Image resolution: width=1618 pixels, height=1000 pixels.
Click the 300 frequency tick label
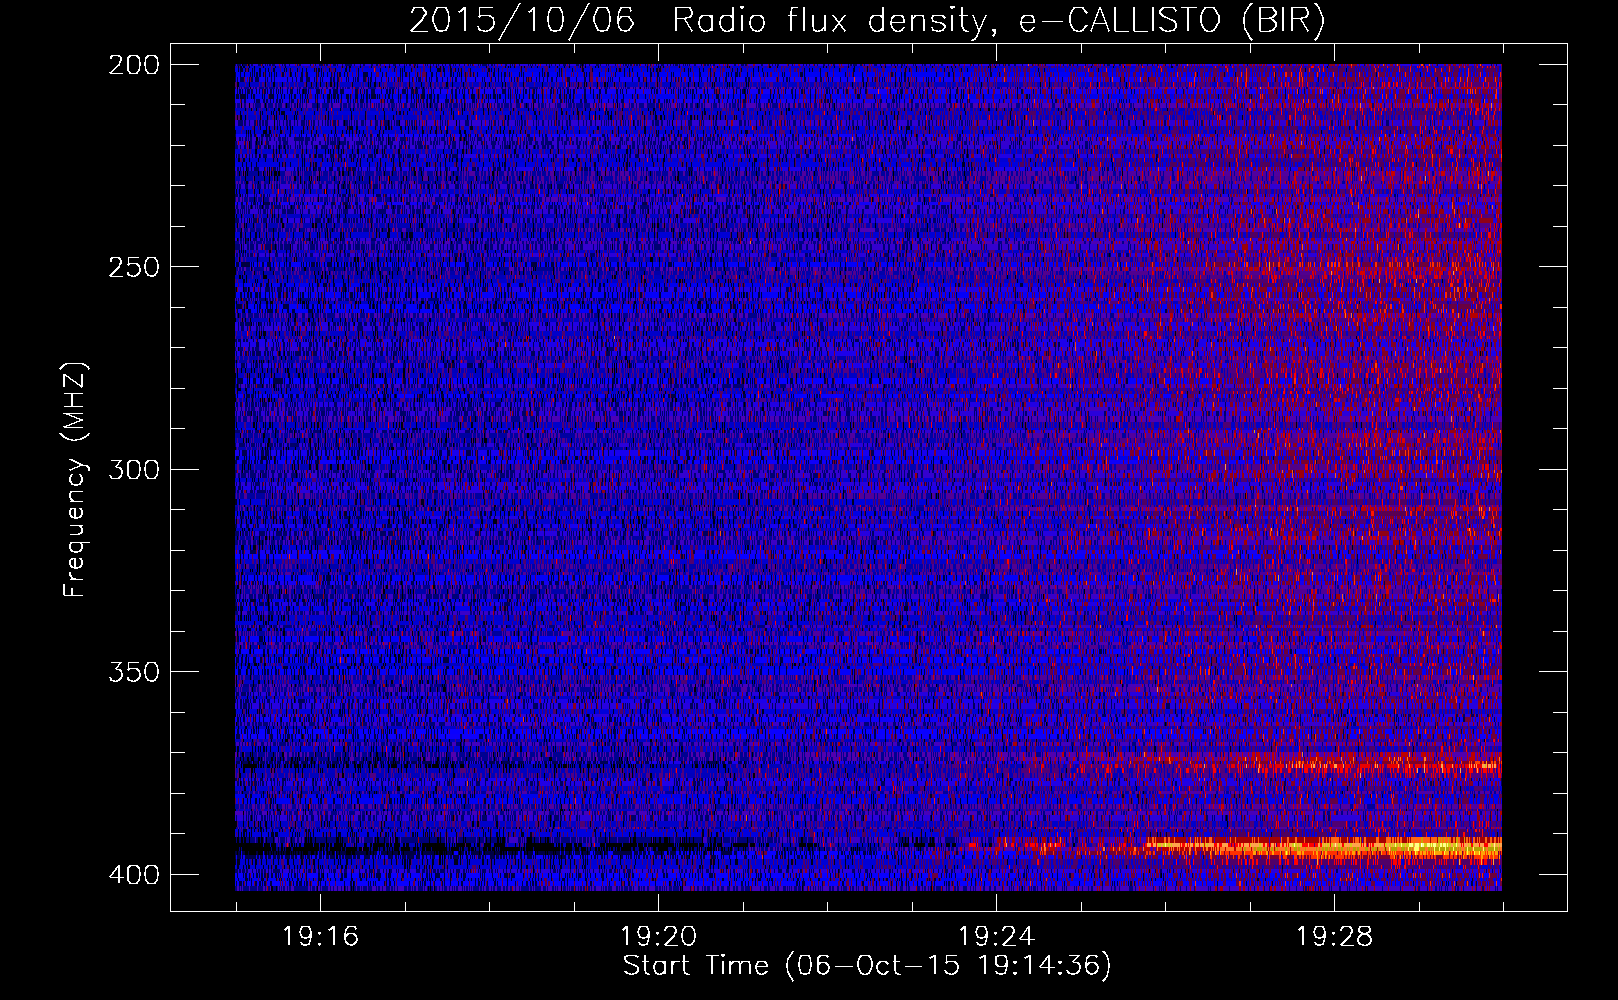[133, 470]
